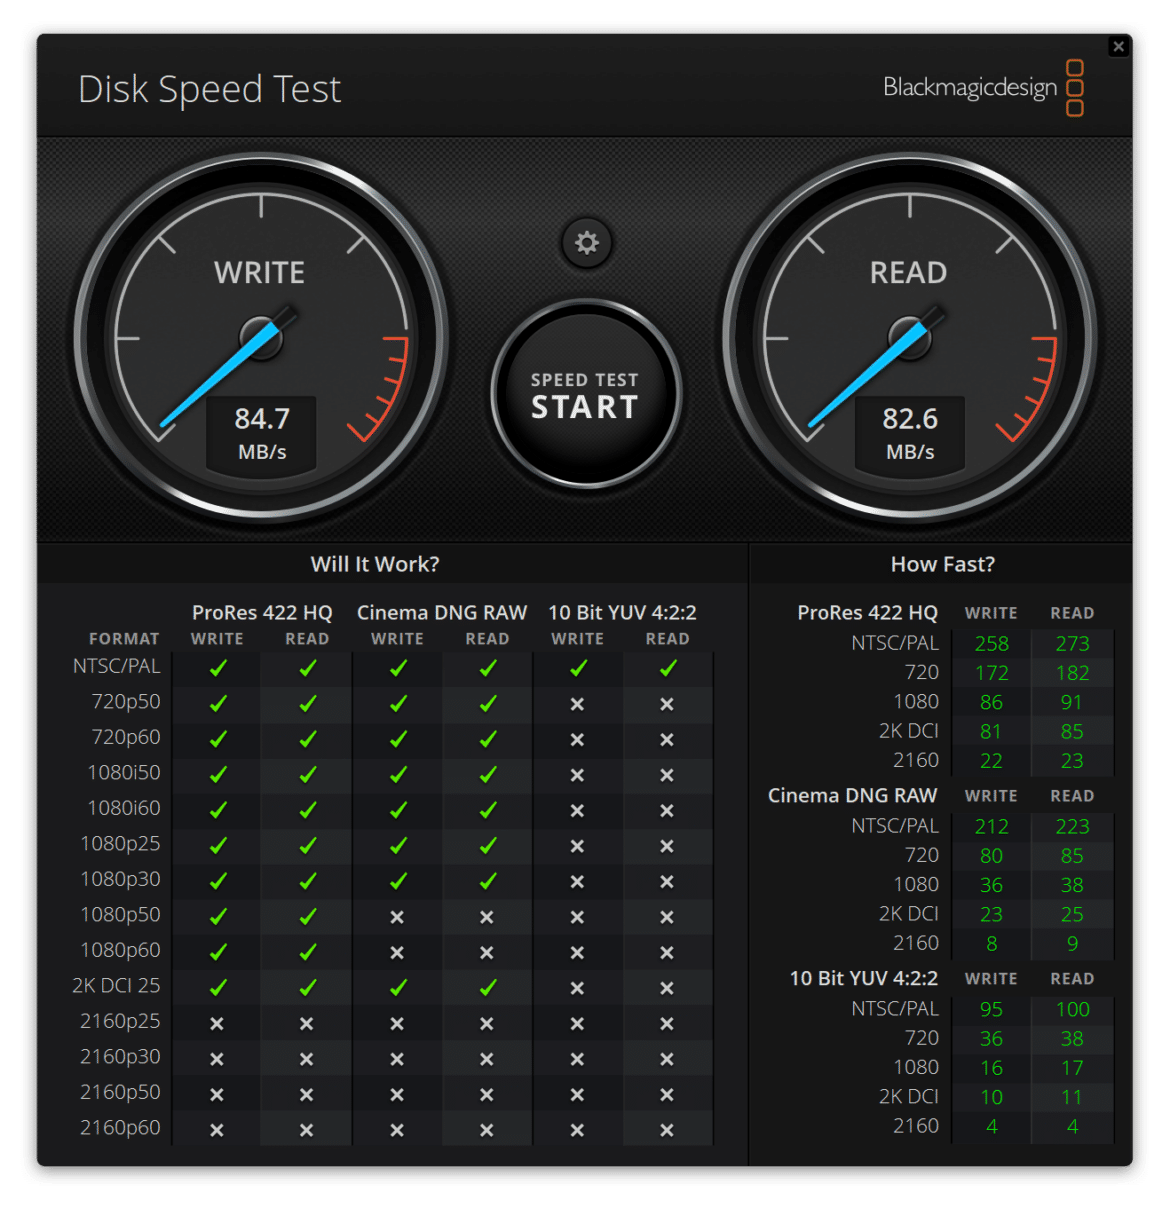Viewport: 1170px width, 1208px height.
Task: Click 2160p60 10 Bit YUV read cross
Action: [x=667, y=1130]
